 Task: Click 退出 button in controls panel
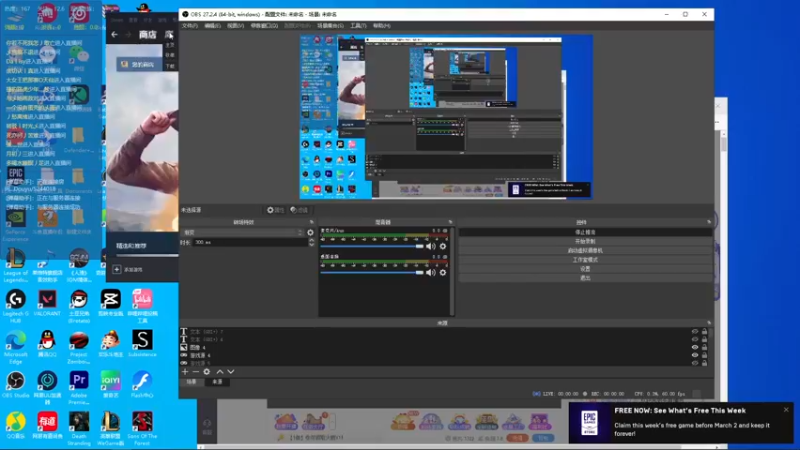pos(585,278)
